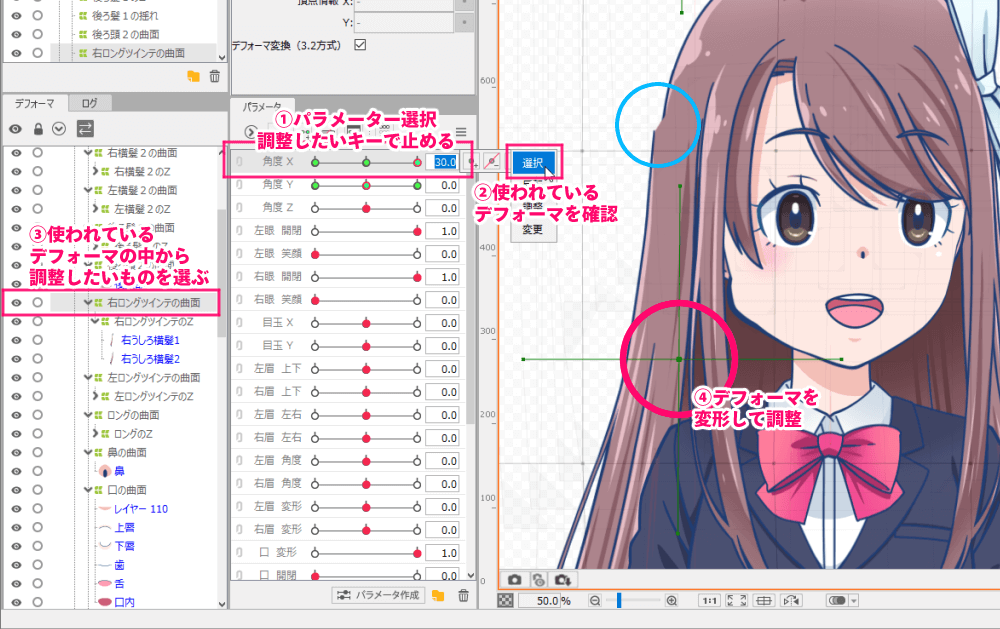Switch to the デフォーマ tab

[x=34, y=103]
